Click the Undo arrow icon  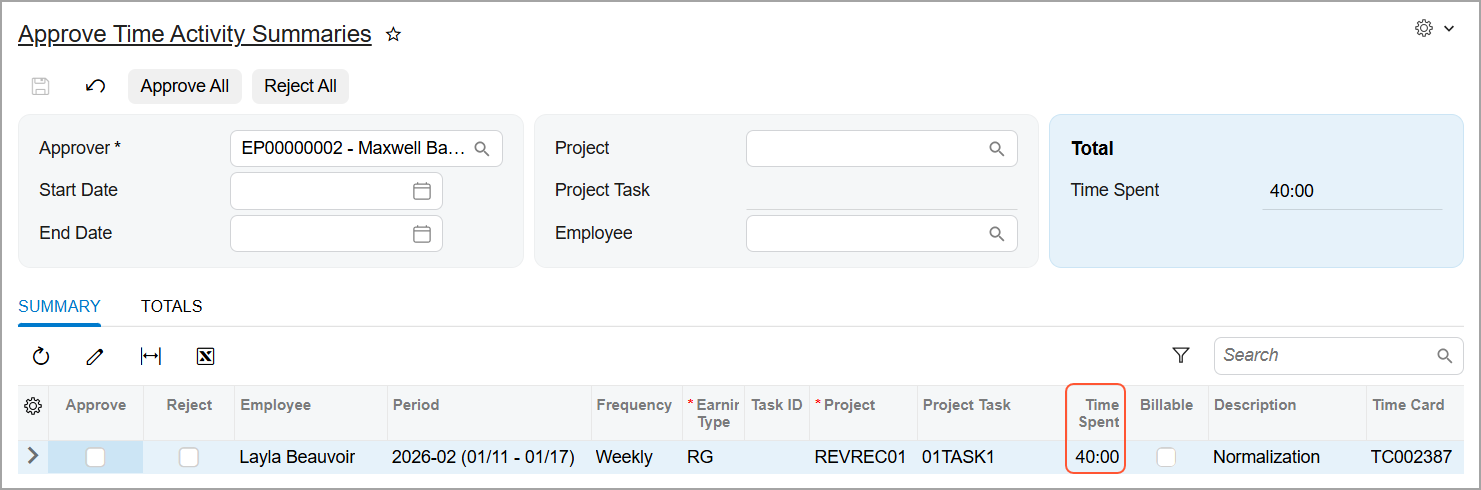pyautogui.click(x=95, y=86)
